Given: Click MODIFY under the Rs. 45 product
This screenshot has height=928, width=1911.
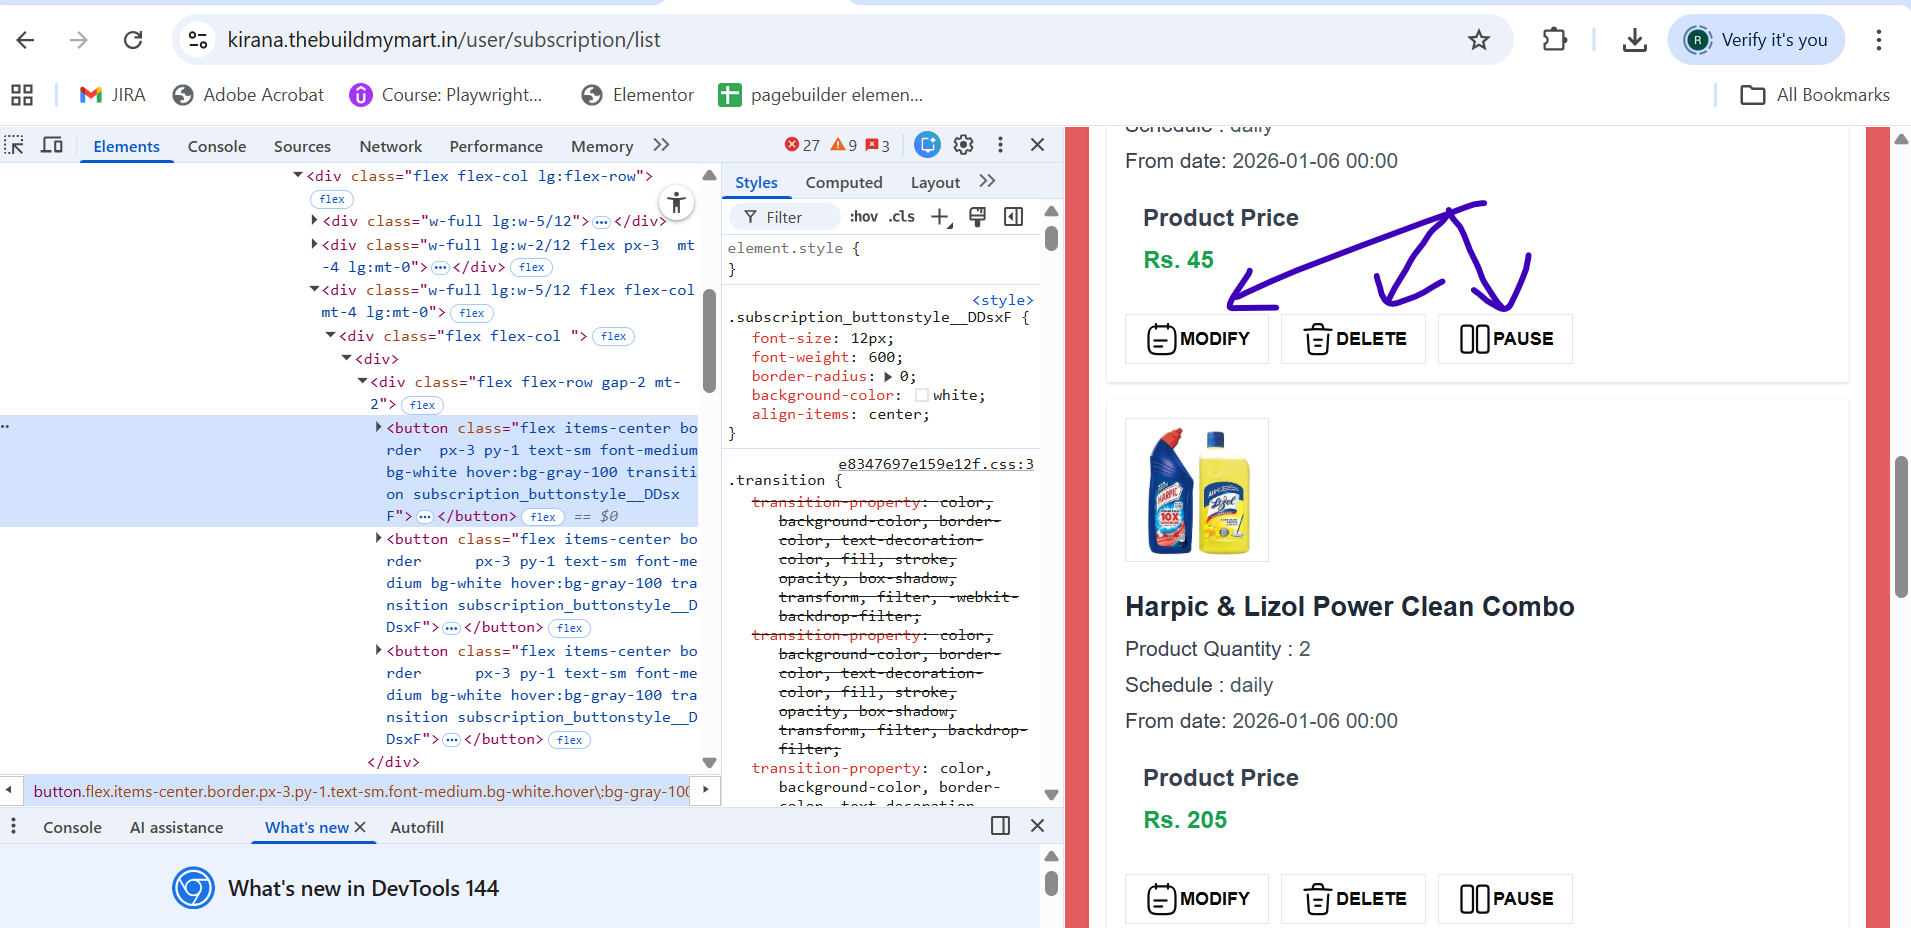Looking at the screenshot, I should (1197, 339).
